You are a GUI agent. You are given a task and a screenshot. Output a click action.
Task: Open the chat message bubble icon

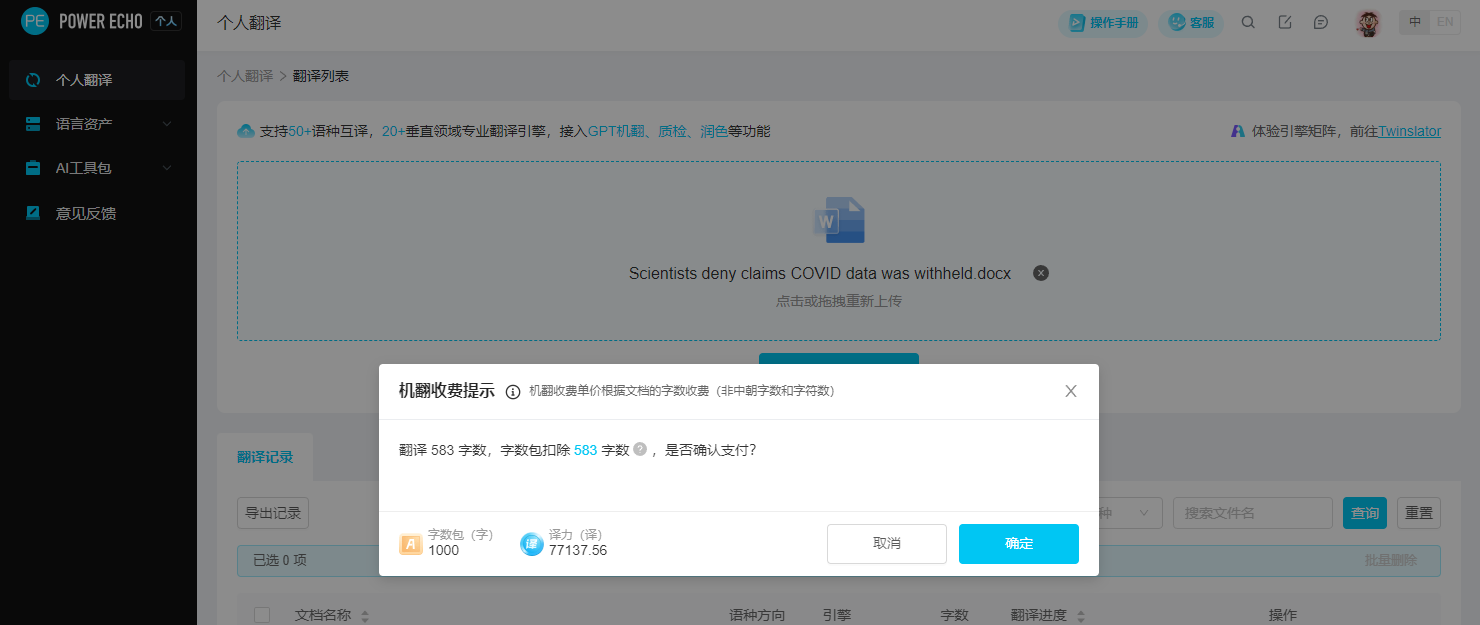pos(1321,21)
